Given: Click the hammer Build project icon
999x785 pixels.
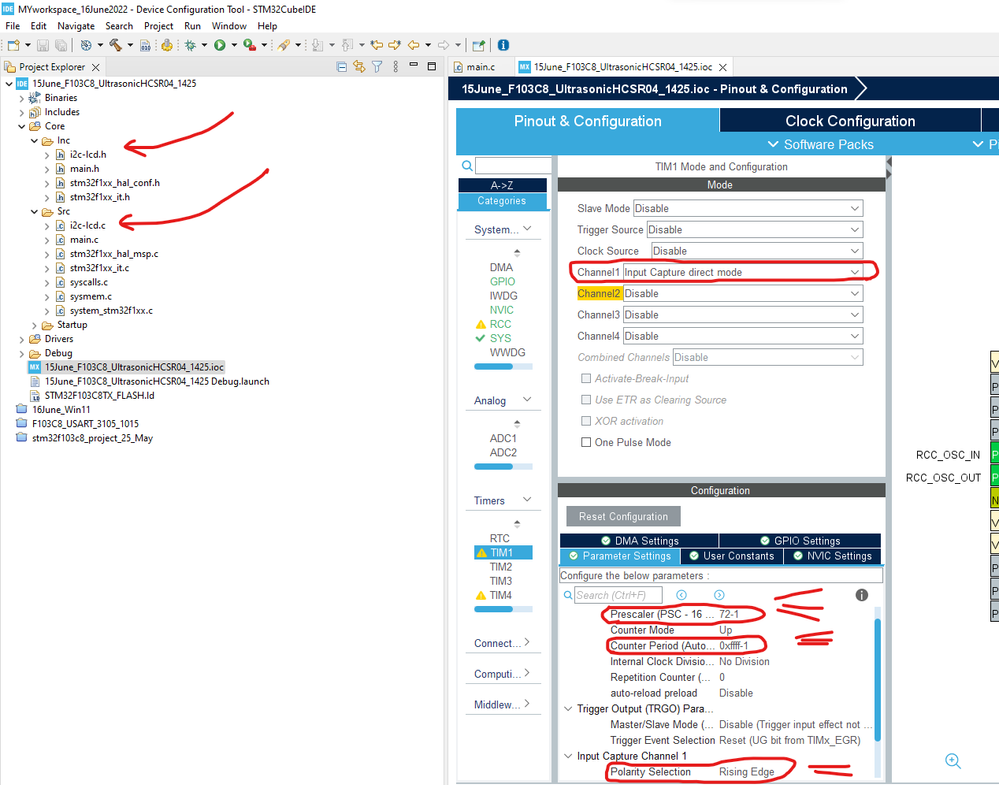Looking at the screenshot, I should [x=115, y=45].
